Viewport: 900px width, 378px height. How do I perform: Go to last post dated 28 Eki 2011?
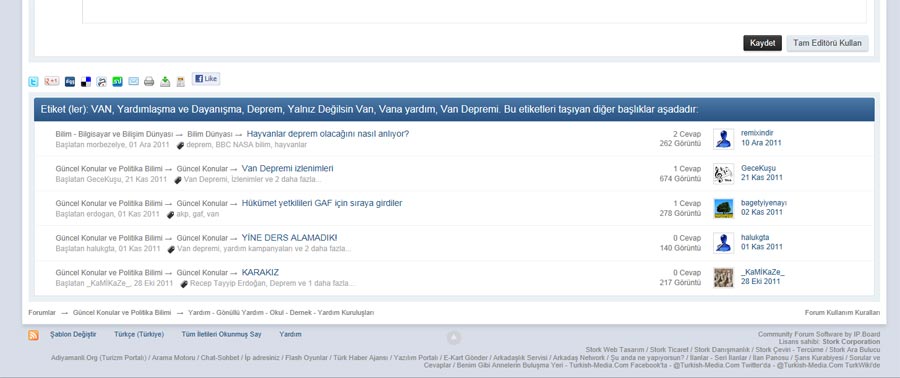[x=761, y=282]
